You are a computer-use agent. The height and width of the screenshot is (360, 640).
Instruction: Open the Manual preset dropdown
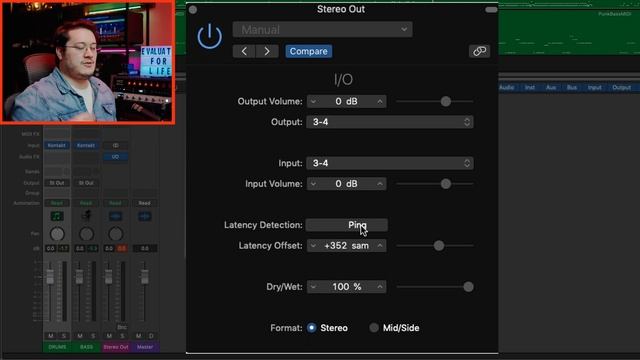[322, 29]
